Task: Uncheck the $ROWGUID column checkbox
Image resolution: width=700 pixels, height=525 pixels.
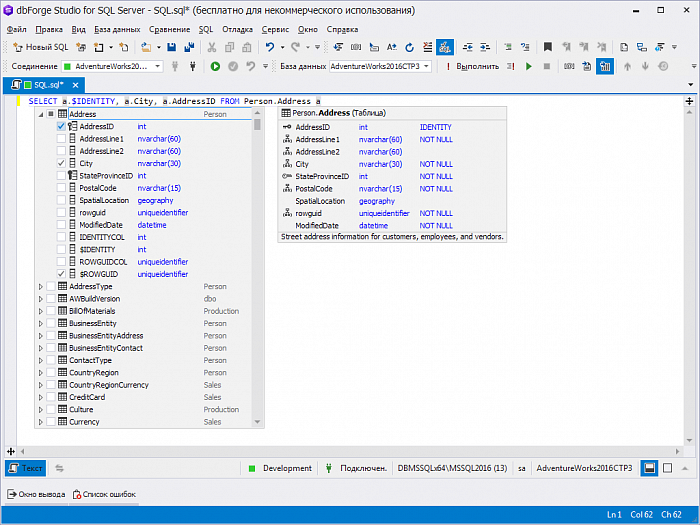Action: (61, 274)
